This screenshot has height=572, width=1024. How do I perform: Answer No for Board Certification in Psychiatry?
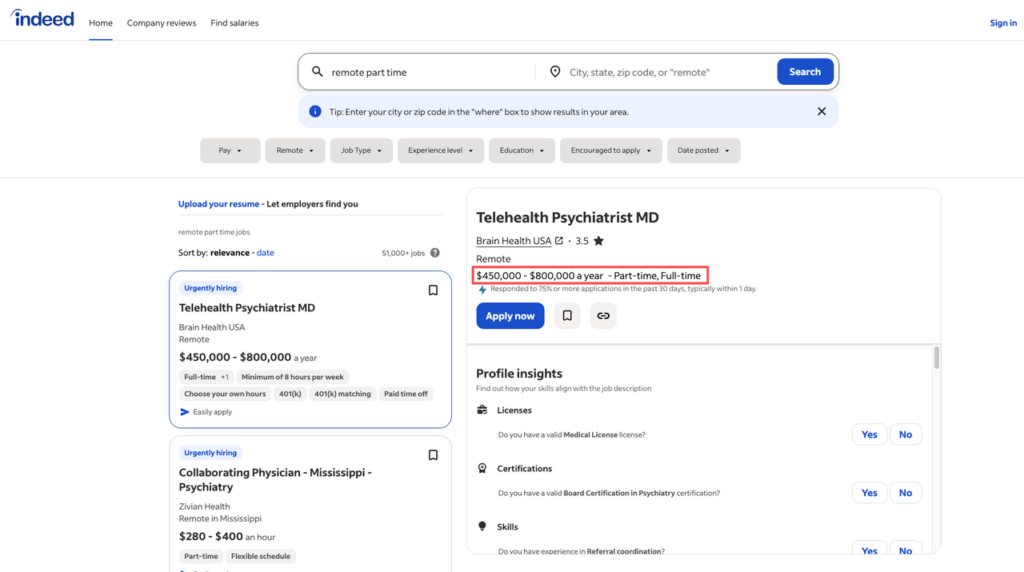pos(905,493)
